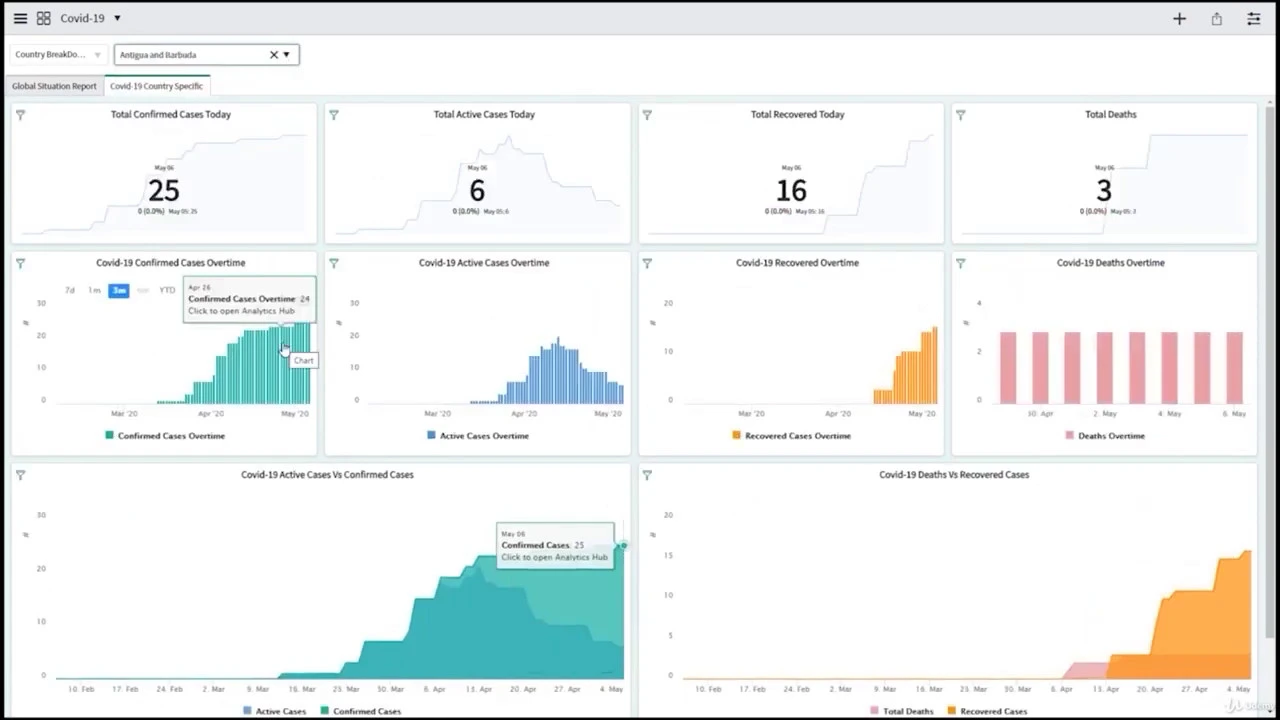Clear the Antigua and Barbuda selection
The height and width of the screenshot is (720, 1280).
coord(273,55)
